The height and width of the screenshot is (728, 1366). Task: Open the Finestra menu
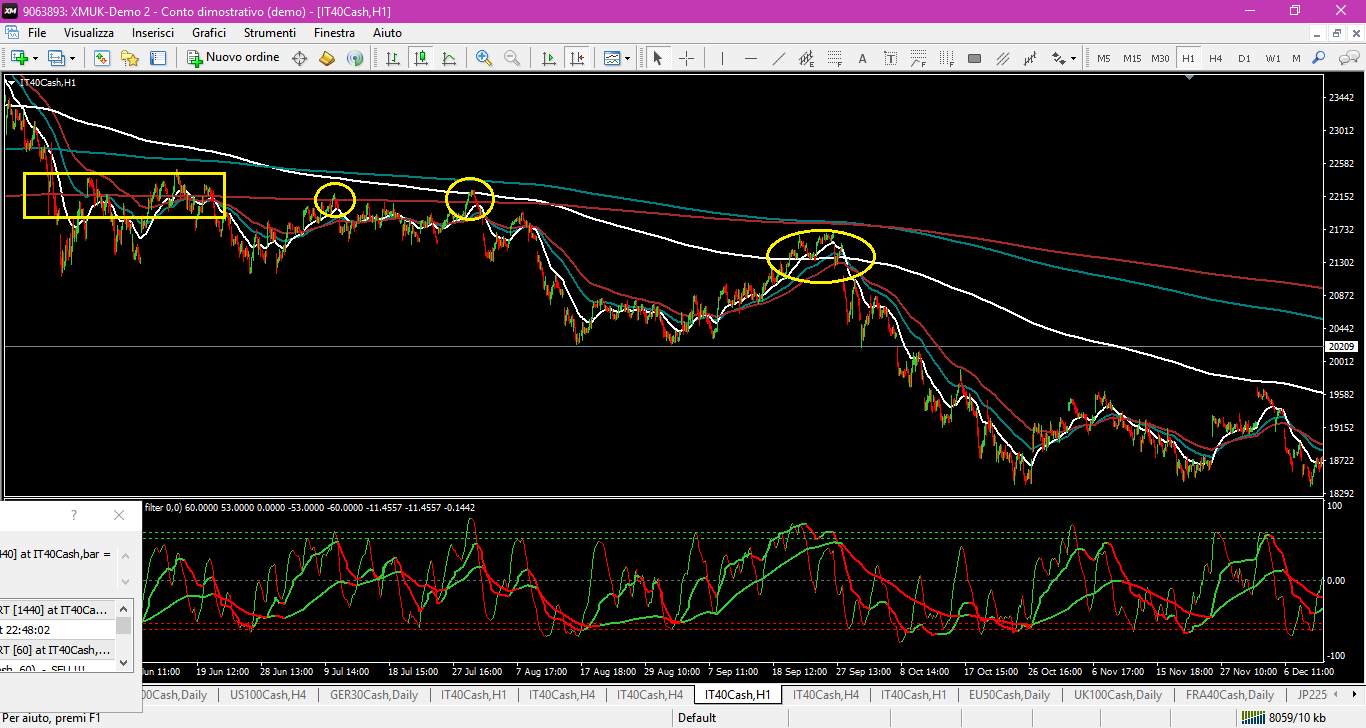[x=334, y=33]
